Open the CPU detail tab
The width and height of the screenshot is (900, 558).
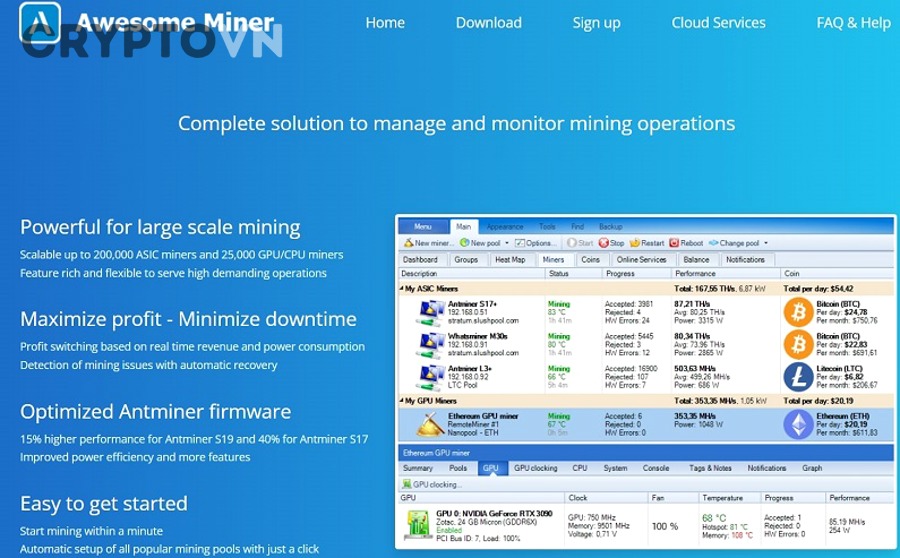pyautogui.click(x=580, y=468)
